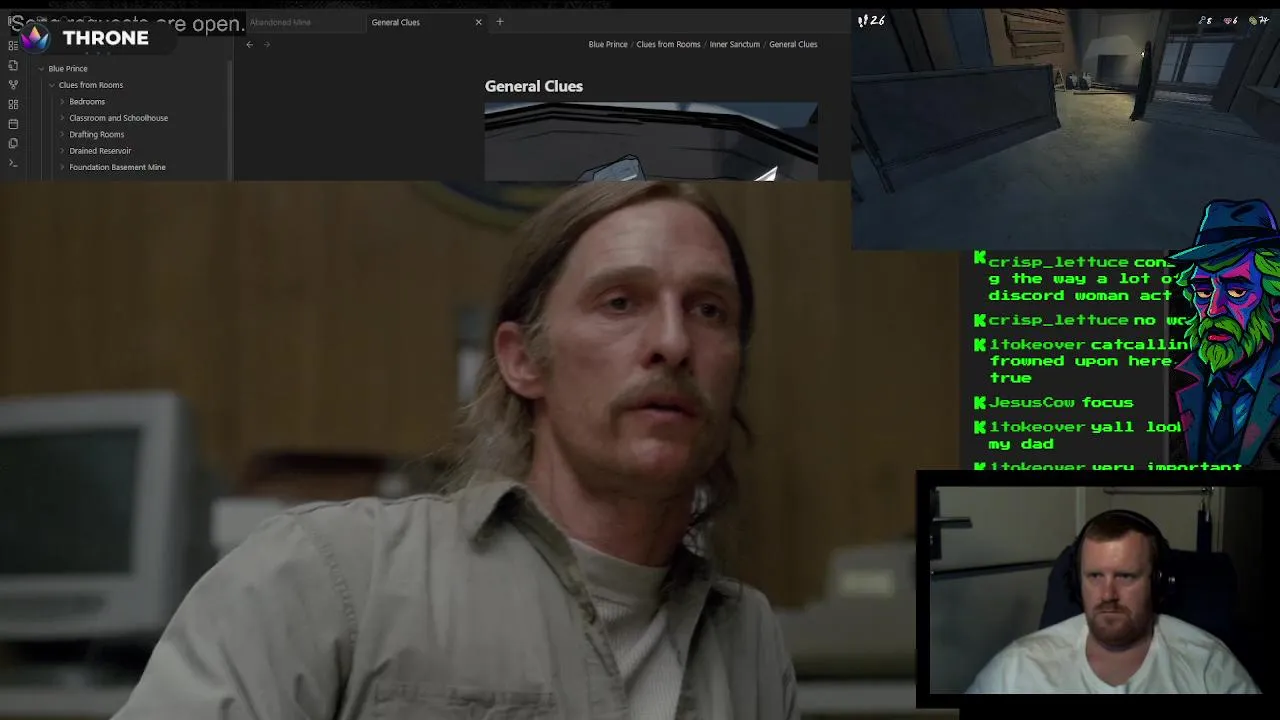Expand the Classroom and Schoolhouse chevron
This screenshot has height=720, width=1280.
[x=62, y=118]
